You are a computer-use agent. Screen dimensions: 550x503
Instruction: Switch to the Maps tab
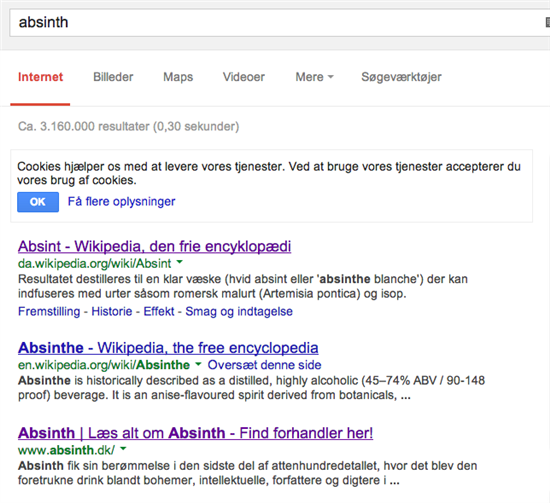tap(178, 77)
